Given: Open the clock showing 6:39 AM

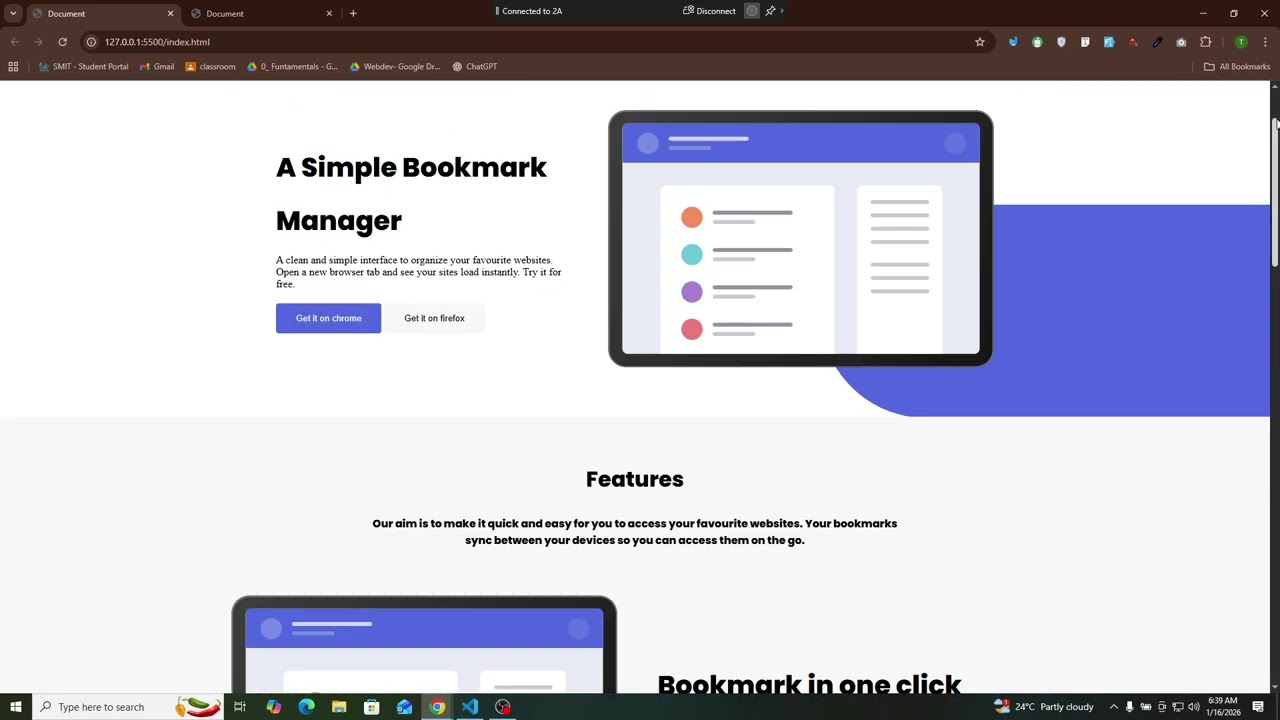Looking at the screenshot, I should pos(1223,707).
